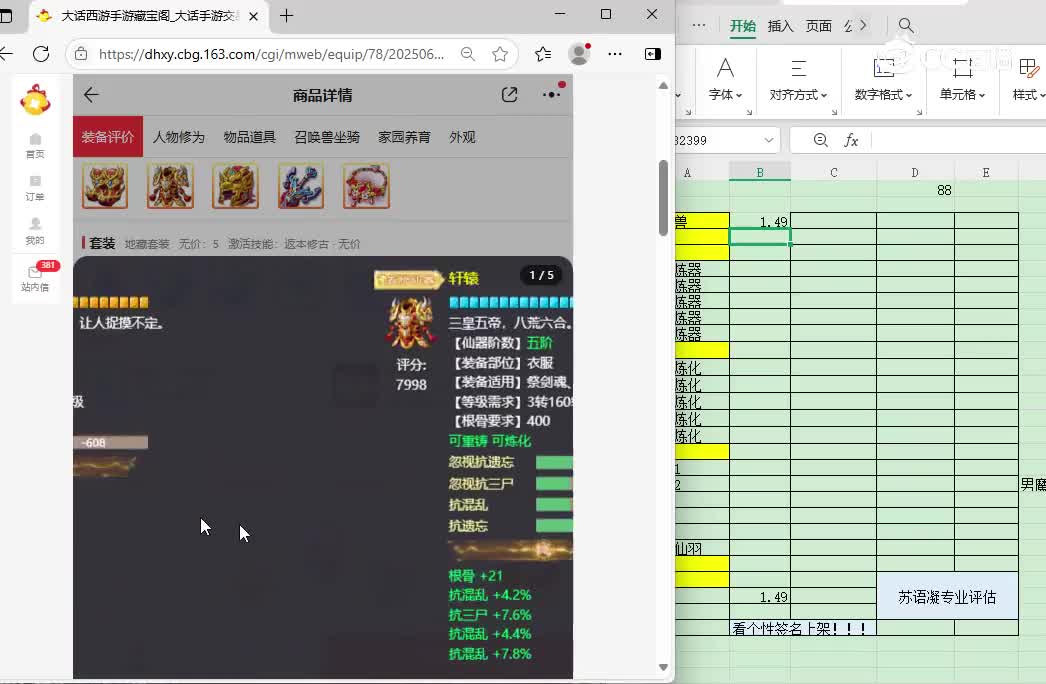Click the browser page vertical scrollbar

(x=663, y=198)
